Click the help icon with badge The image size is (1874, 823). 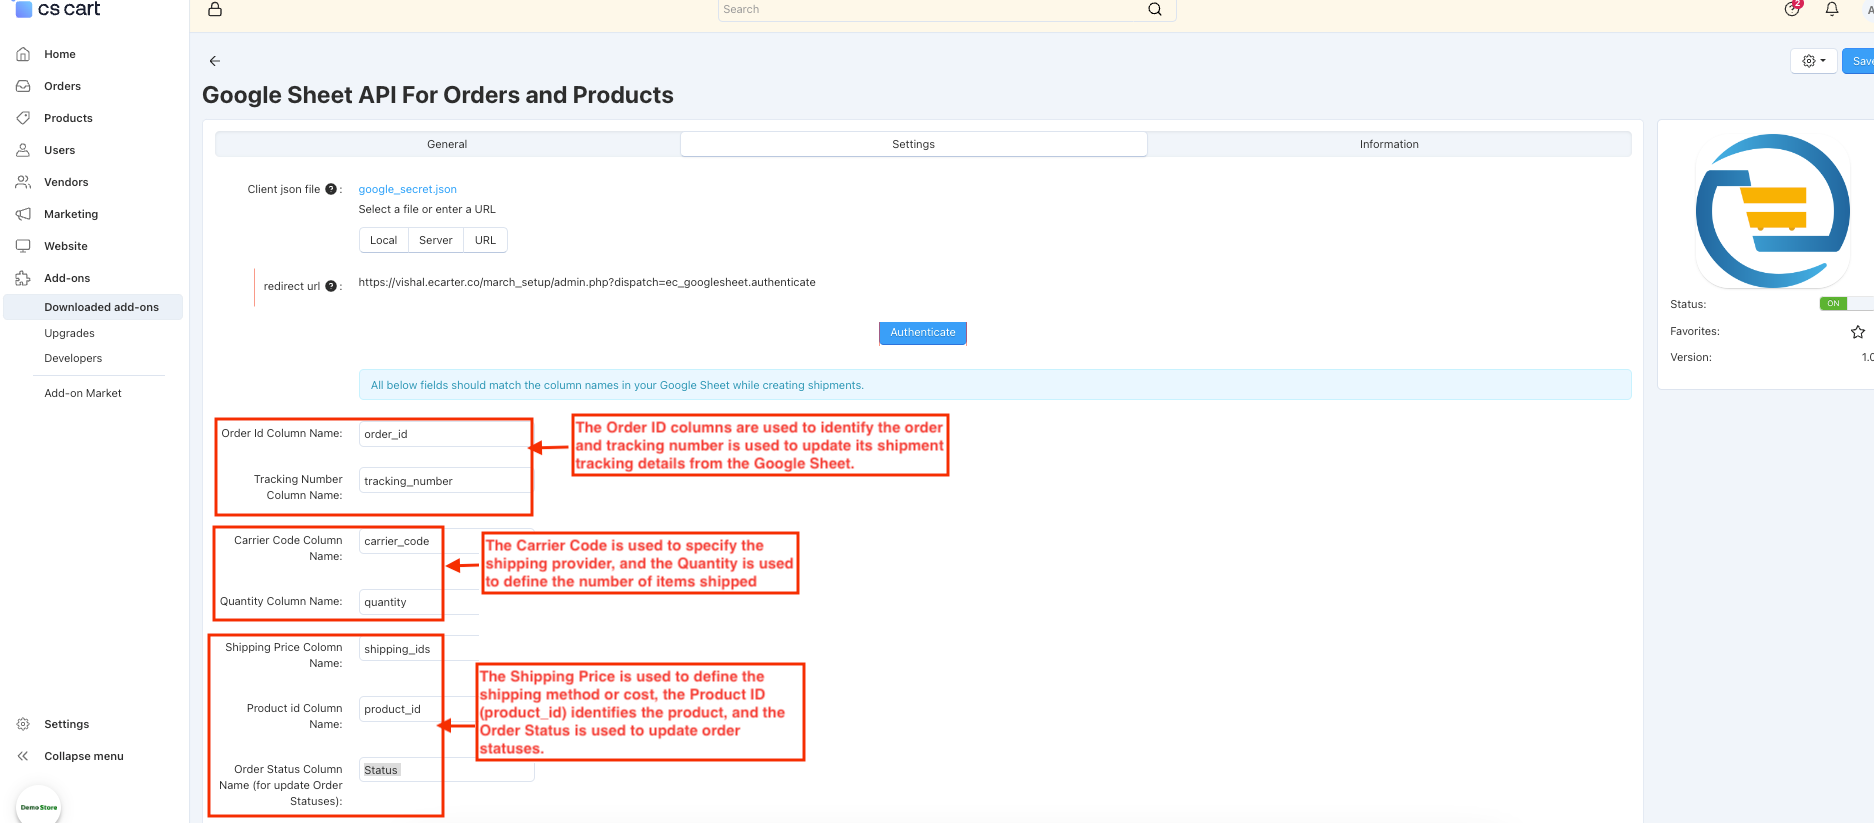[1792, 9]
